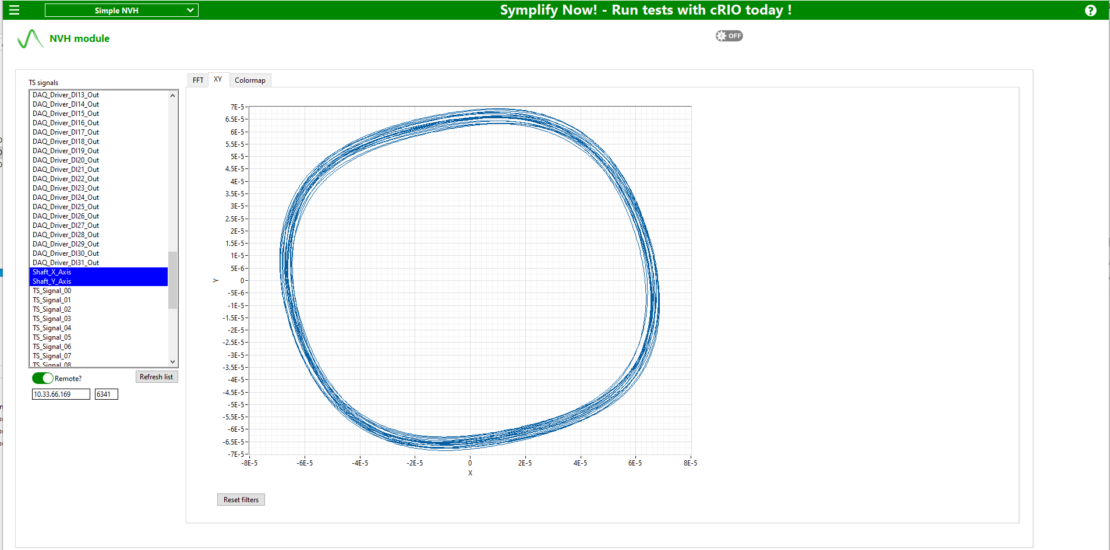Click the TS signals list scrollbar thumb

173,280
